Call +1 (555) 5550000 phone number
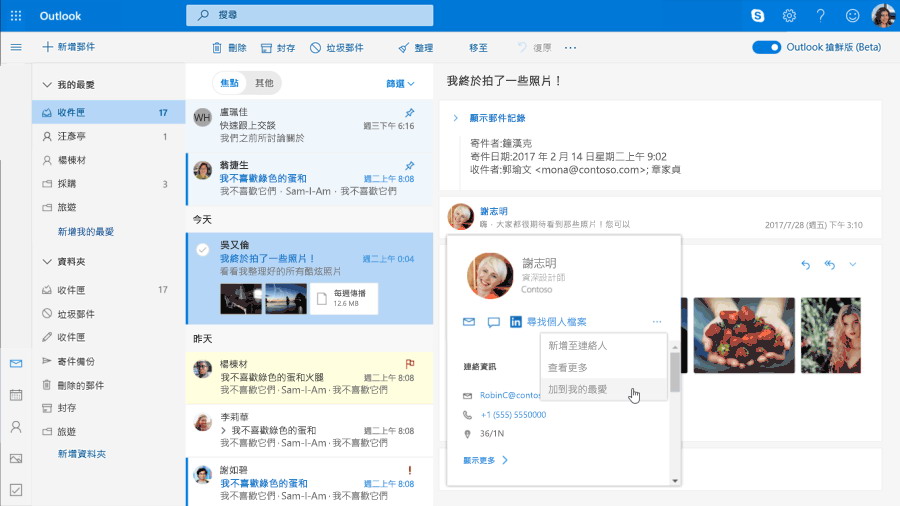This screenshot has height=506, width=900. pos(513,415)
